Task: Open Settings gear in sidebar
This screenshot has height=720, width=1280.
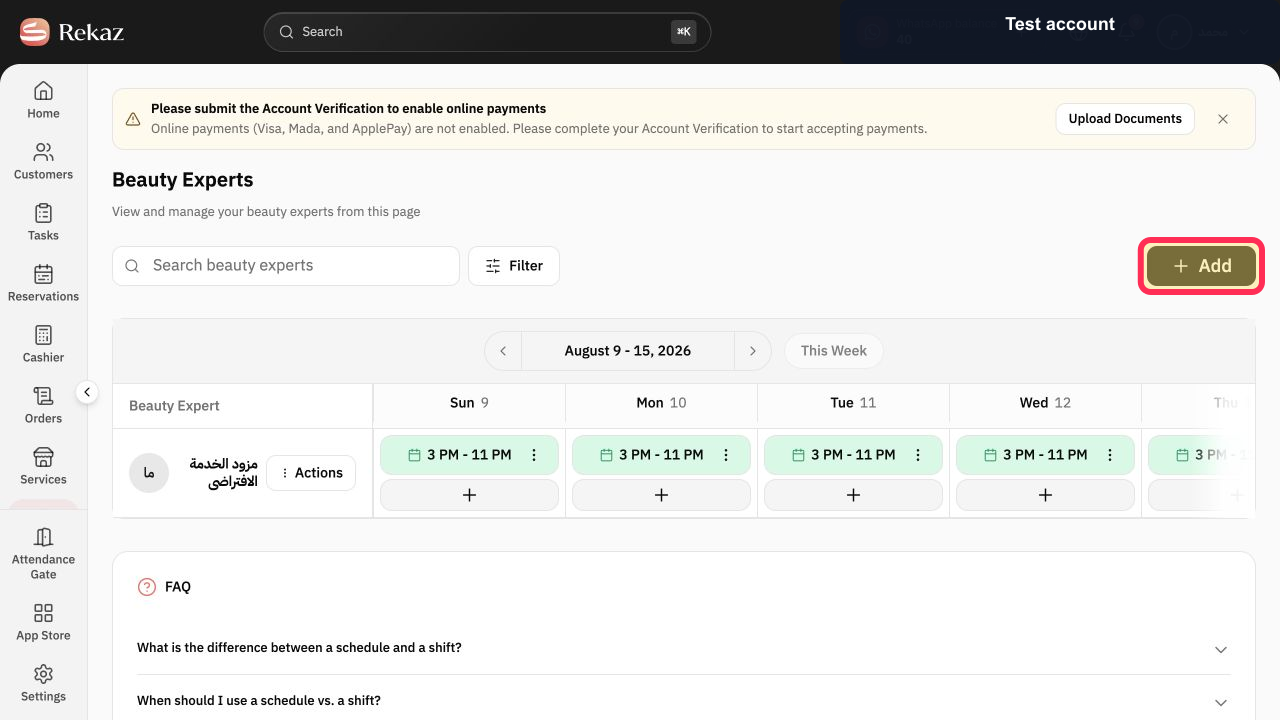Action: (43, 683)
